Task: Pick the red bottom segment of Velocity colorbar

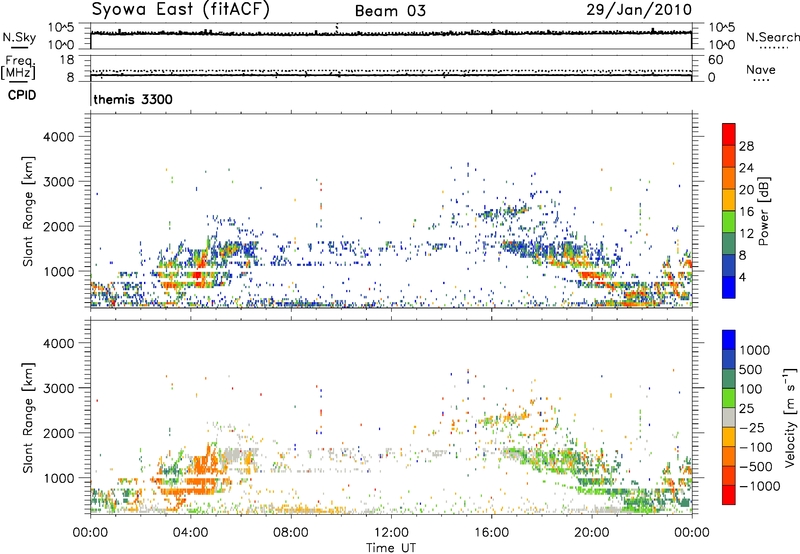Action: click(729, 495)
